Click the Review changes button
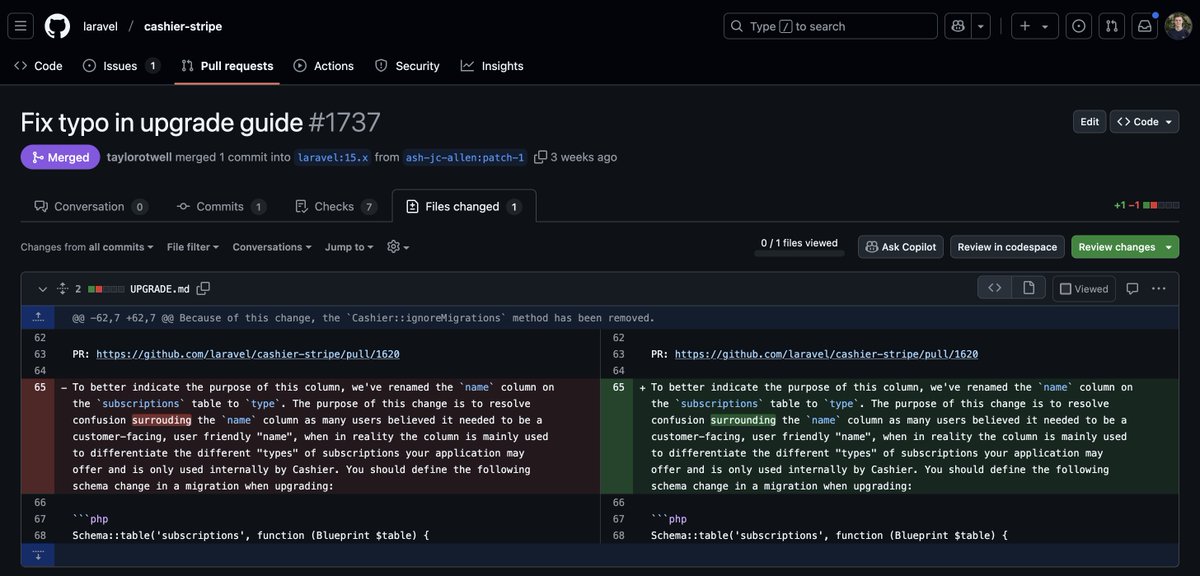Screen dimensions: 1200x576 coord(1116,247)
